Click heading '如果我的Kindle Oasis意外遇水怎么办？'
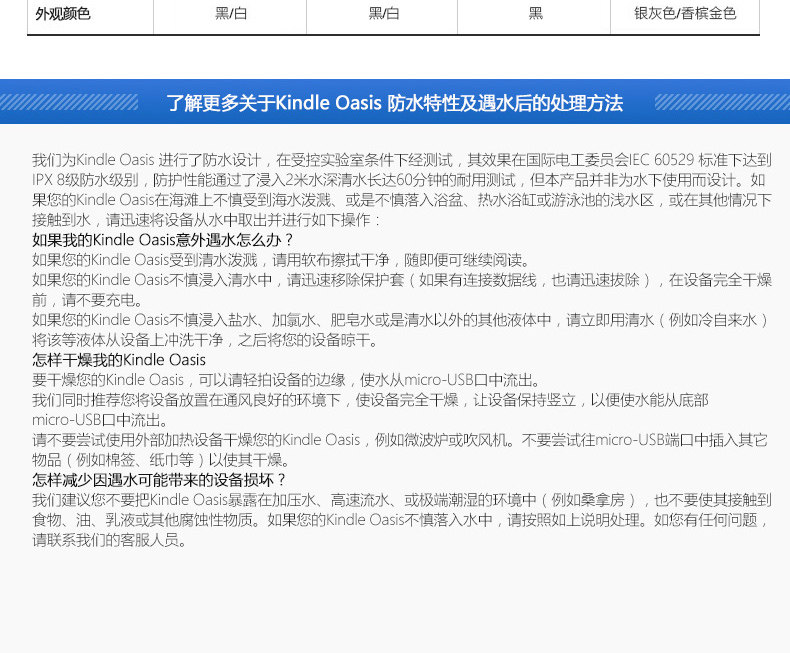 coord(163,240)
